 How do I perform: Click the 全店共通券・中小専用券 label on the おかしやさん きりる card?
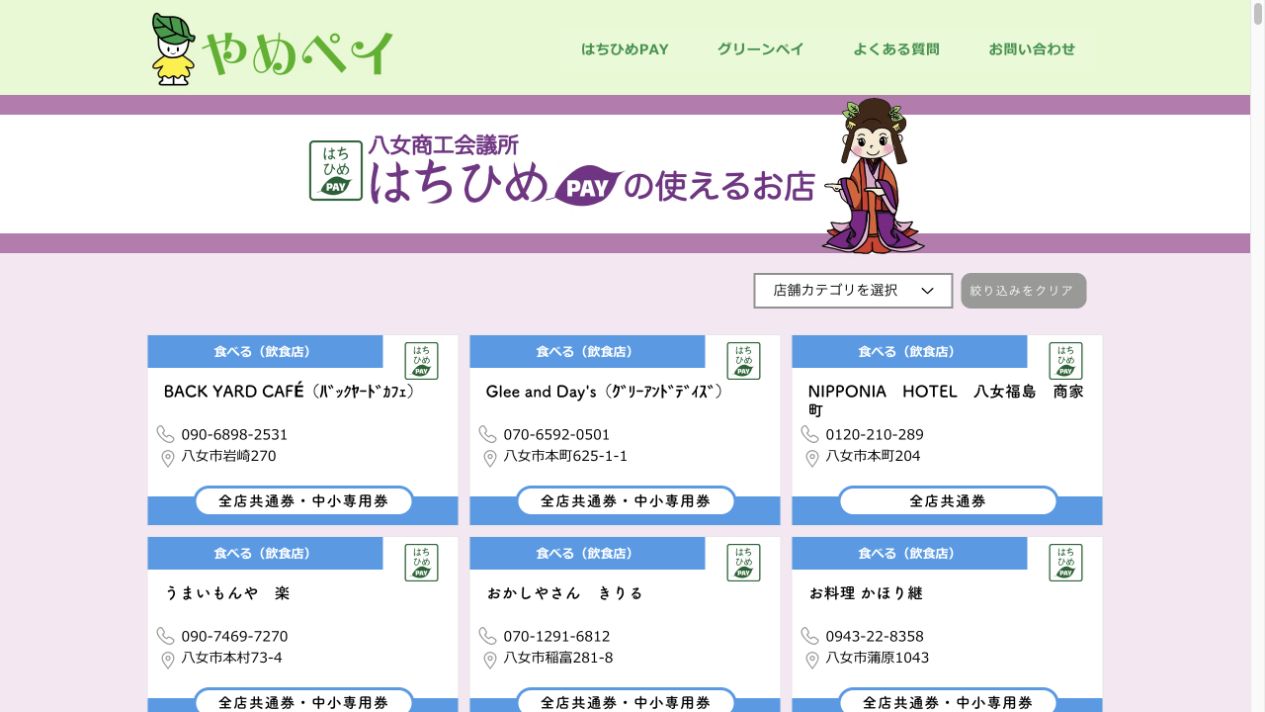point(626,702)
